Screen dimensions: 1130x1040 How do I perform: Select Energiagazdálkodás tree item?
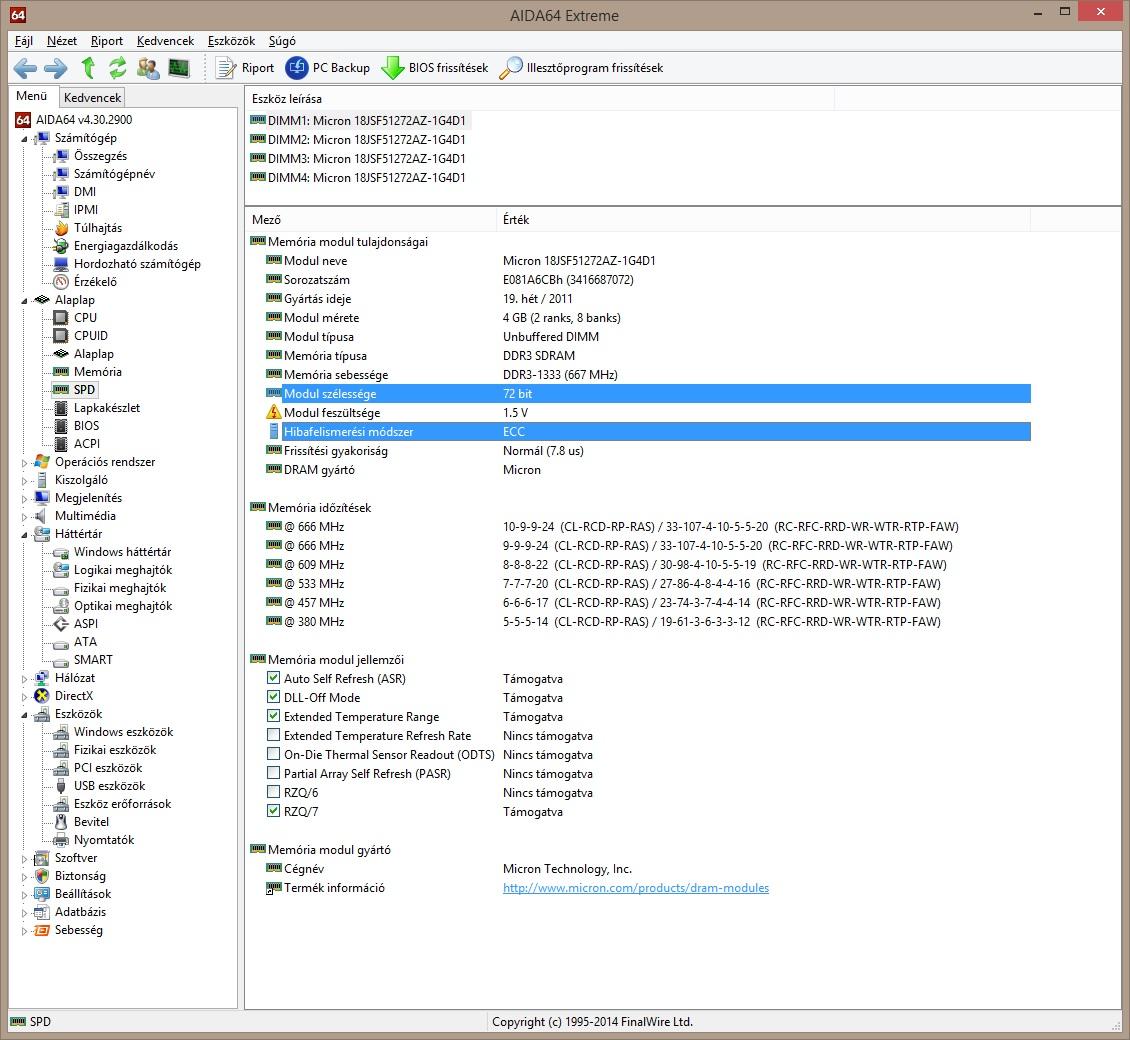tap(125, 246)
